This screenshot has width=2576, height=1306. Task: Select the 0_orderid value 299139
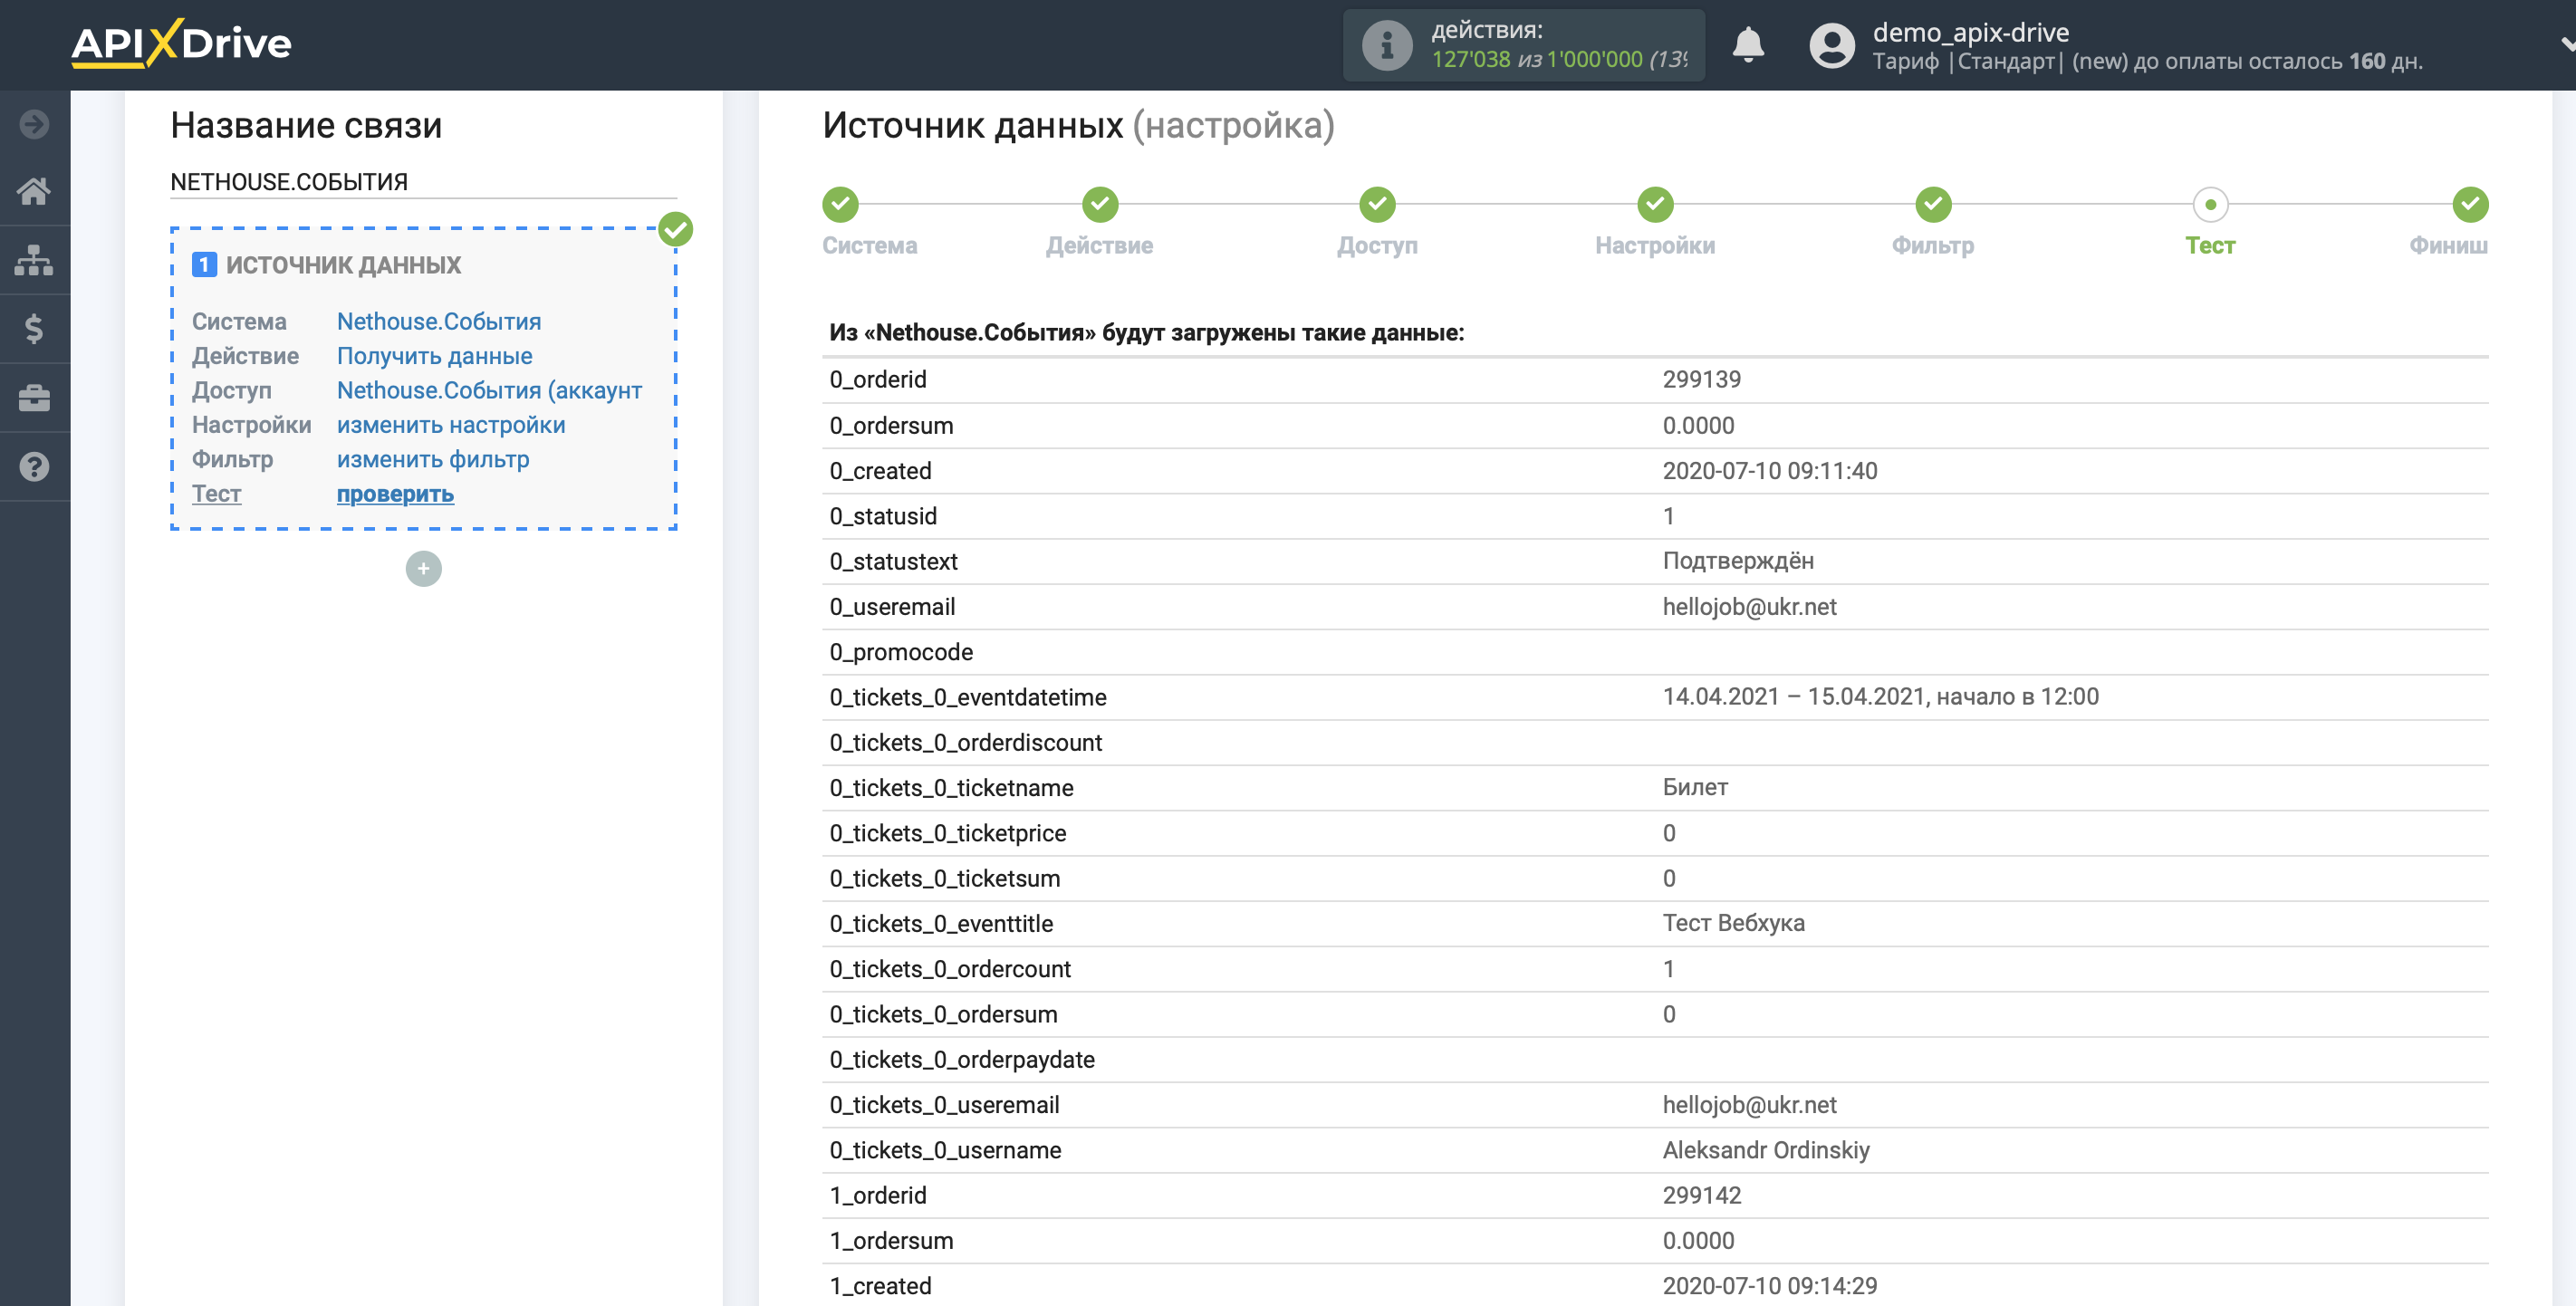coord(1701,380)
